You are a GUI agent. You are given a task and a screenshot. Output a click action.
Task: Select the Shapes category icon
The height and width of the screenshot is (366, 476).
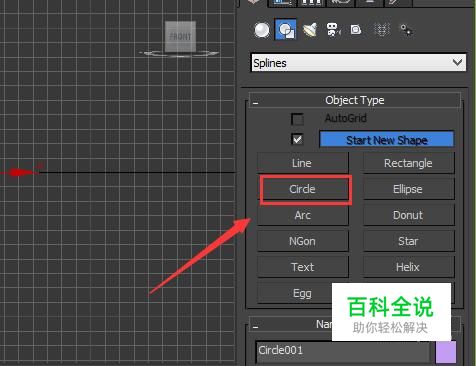pyautogui.click(x=286, y=30)
